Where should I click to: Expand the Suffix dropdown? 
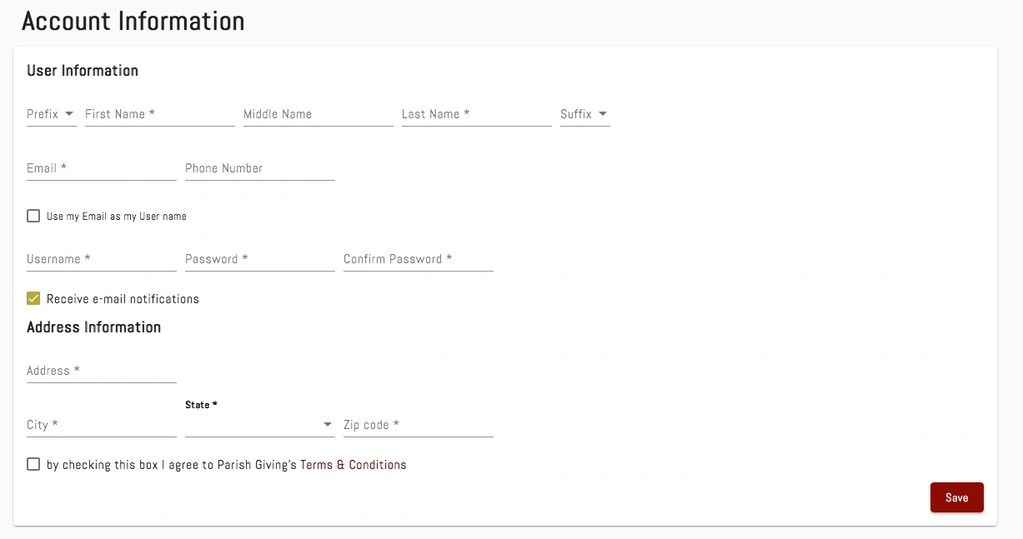click(x=585, y=114)
